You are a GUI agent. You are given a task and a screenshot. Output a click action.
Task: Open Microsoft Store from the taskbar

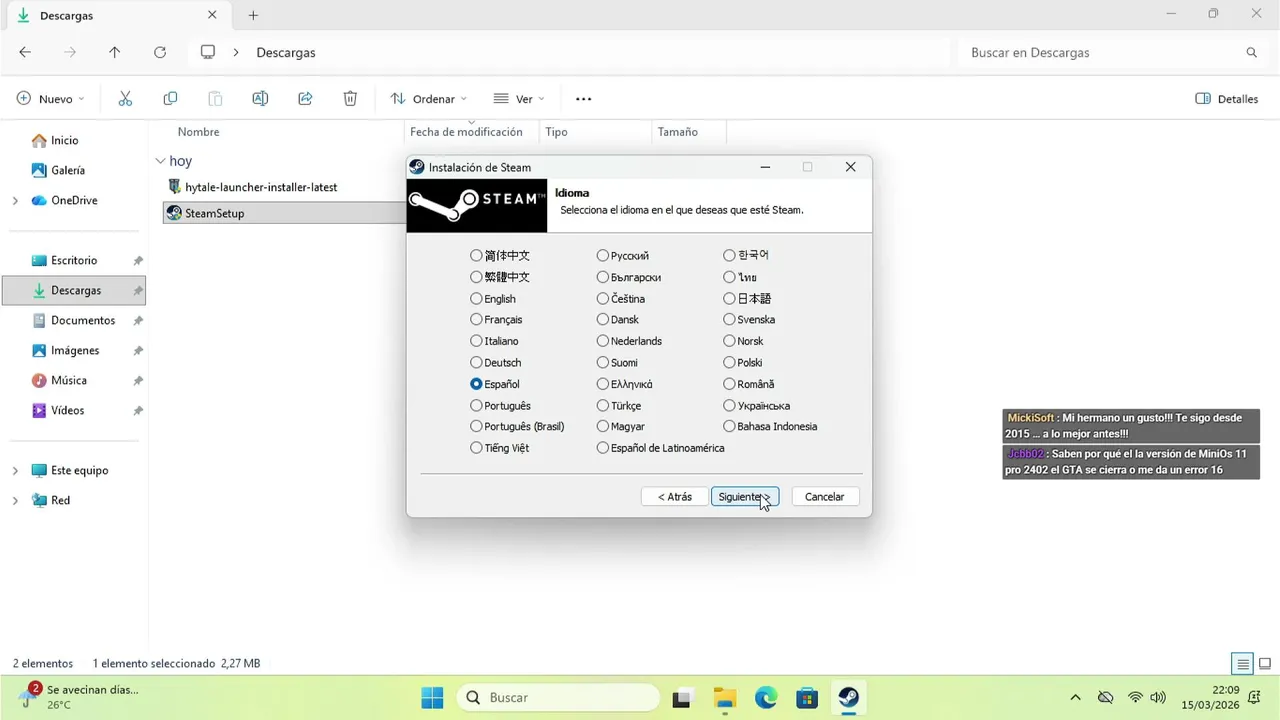pos(807,697)
